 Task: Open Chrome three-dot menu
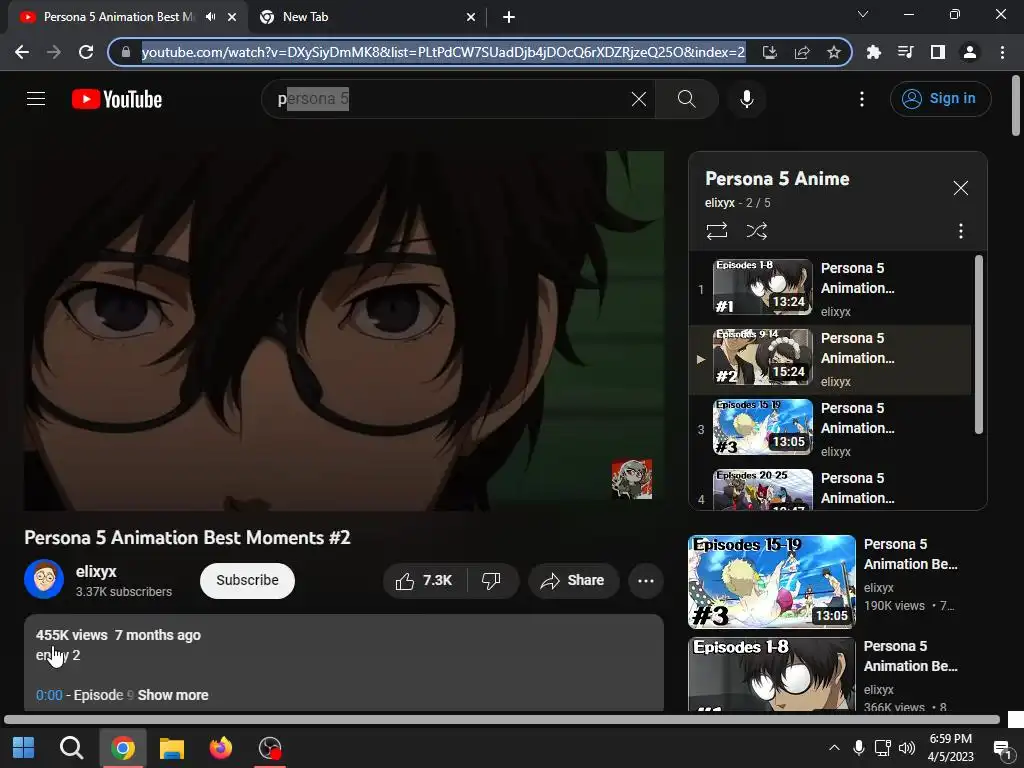click(1002, 52)
